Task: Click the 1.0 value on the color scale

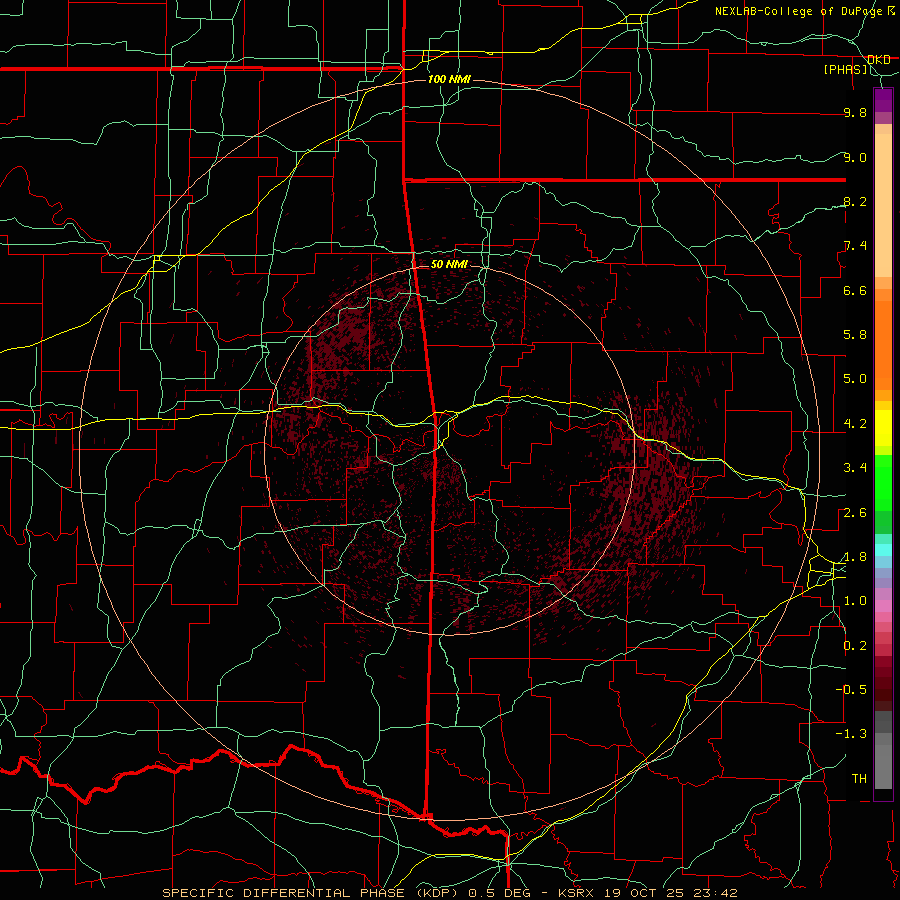Action: point(855,601)
